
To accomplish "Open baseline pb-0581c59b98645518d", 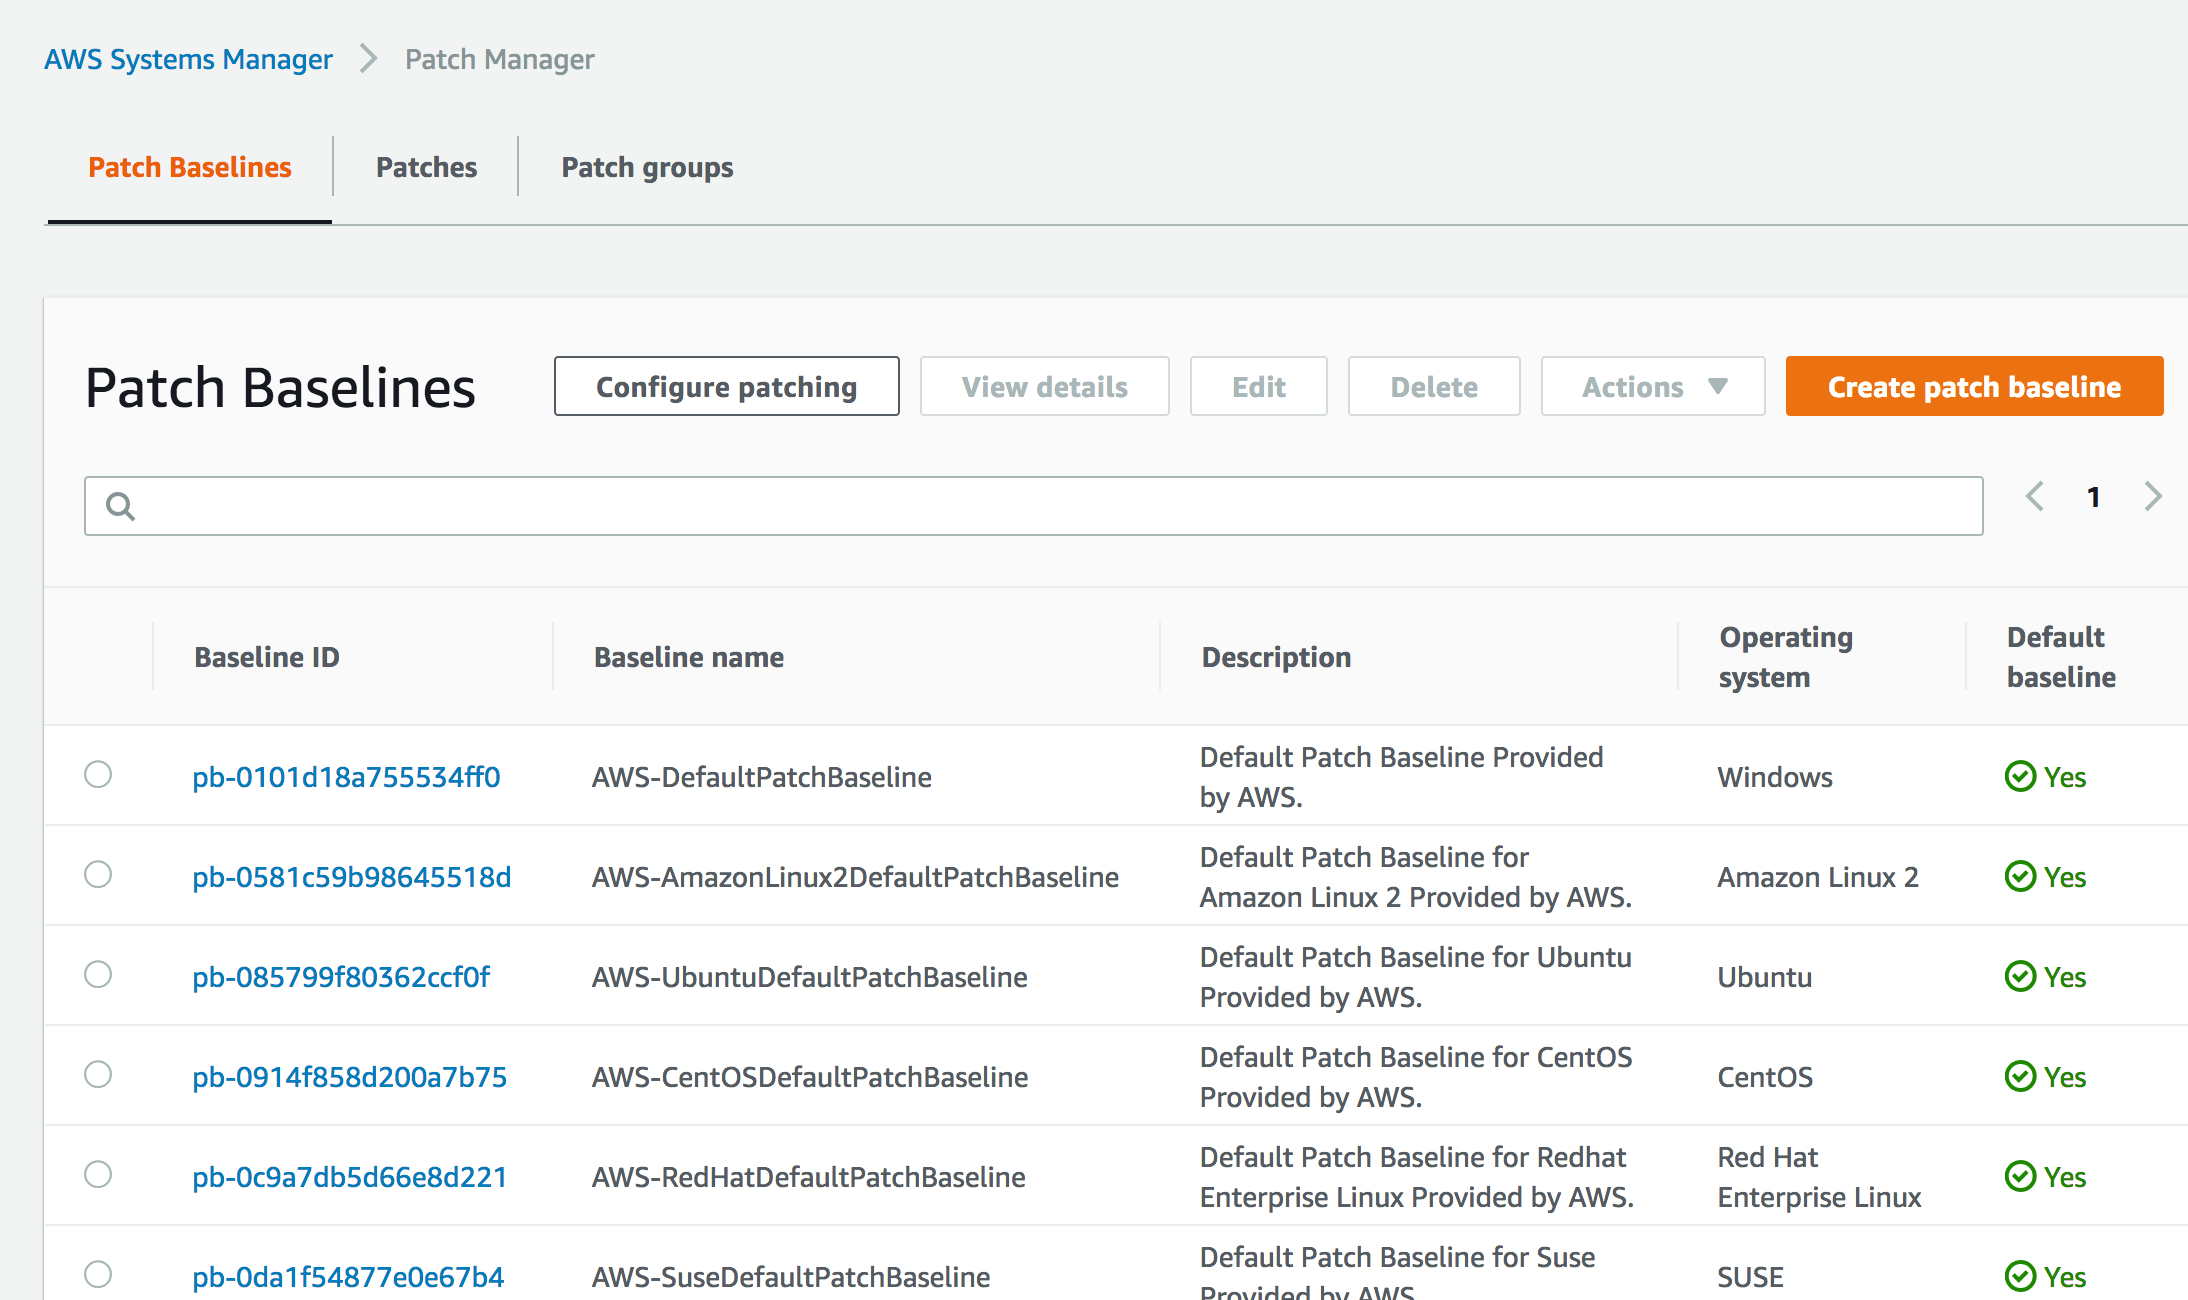I will tap(352, 877).
